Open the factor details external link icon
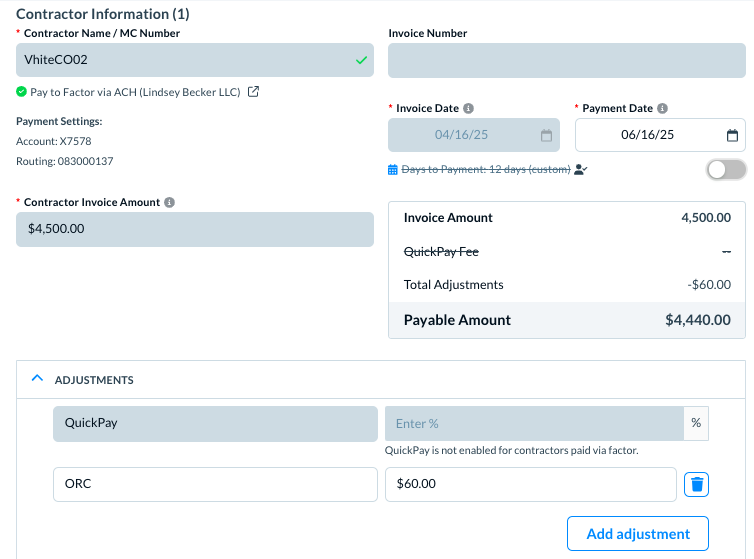 pyautogui.click(x=254, y=92)
